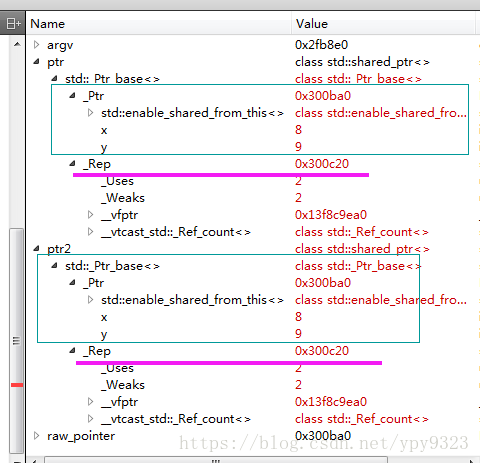Click the Value column header
This screenshot has width=480, height=463.
[383, 24]
